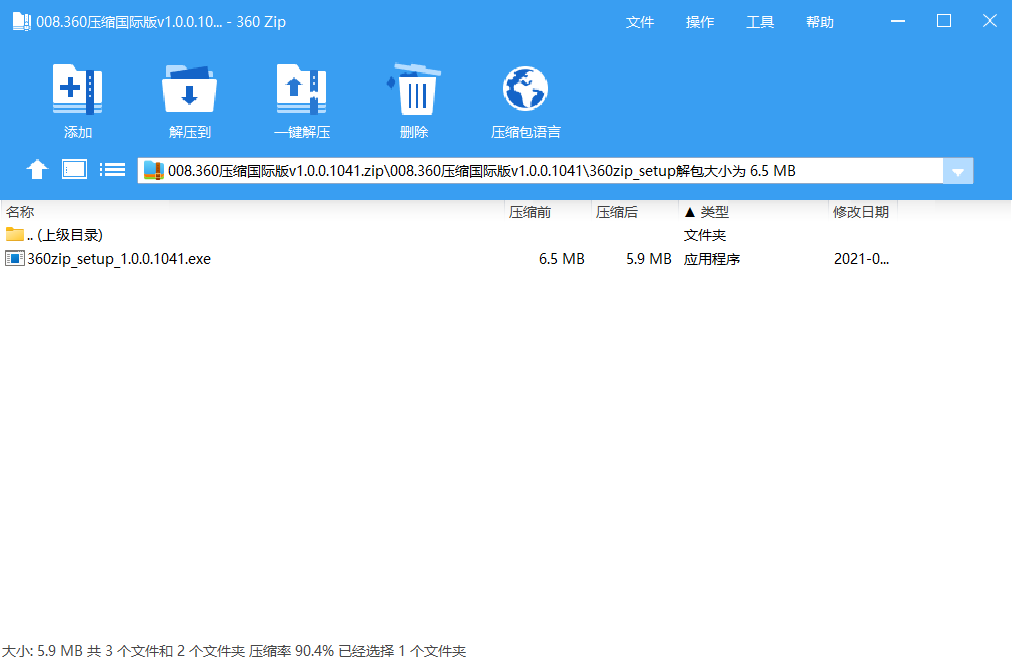Open the address bar dropdown arrow
The image size is (1012, 667).
pos(957,170)
